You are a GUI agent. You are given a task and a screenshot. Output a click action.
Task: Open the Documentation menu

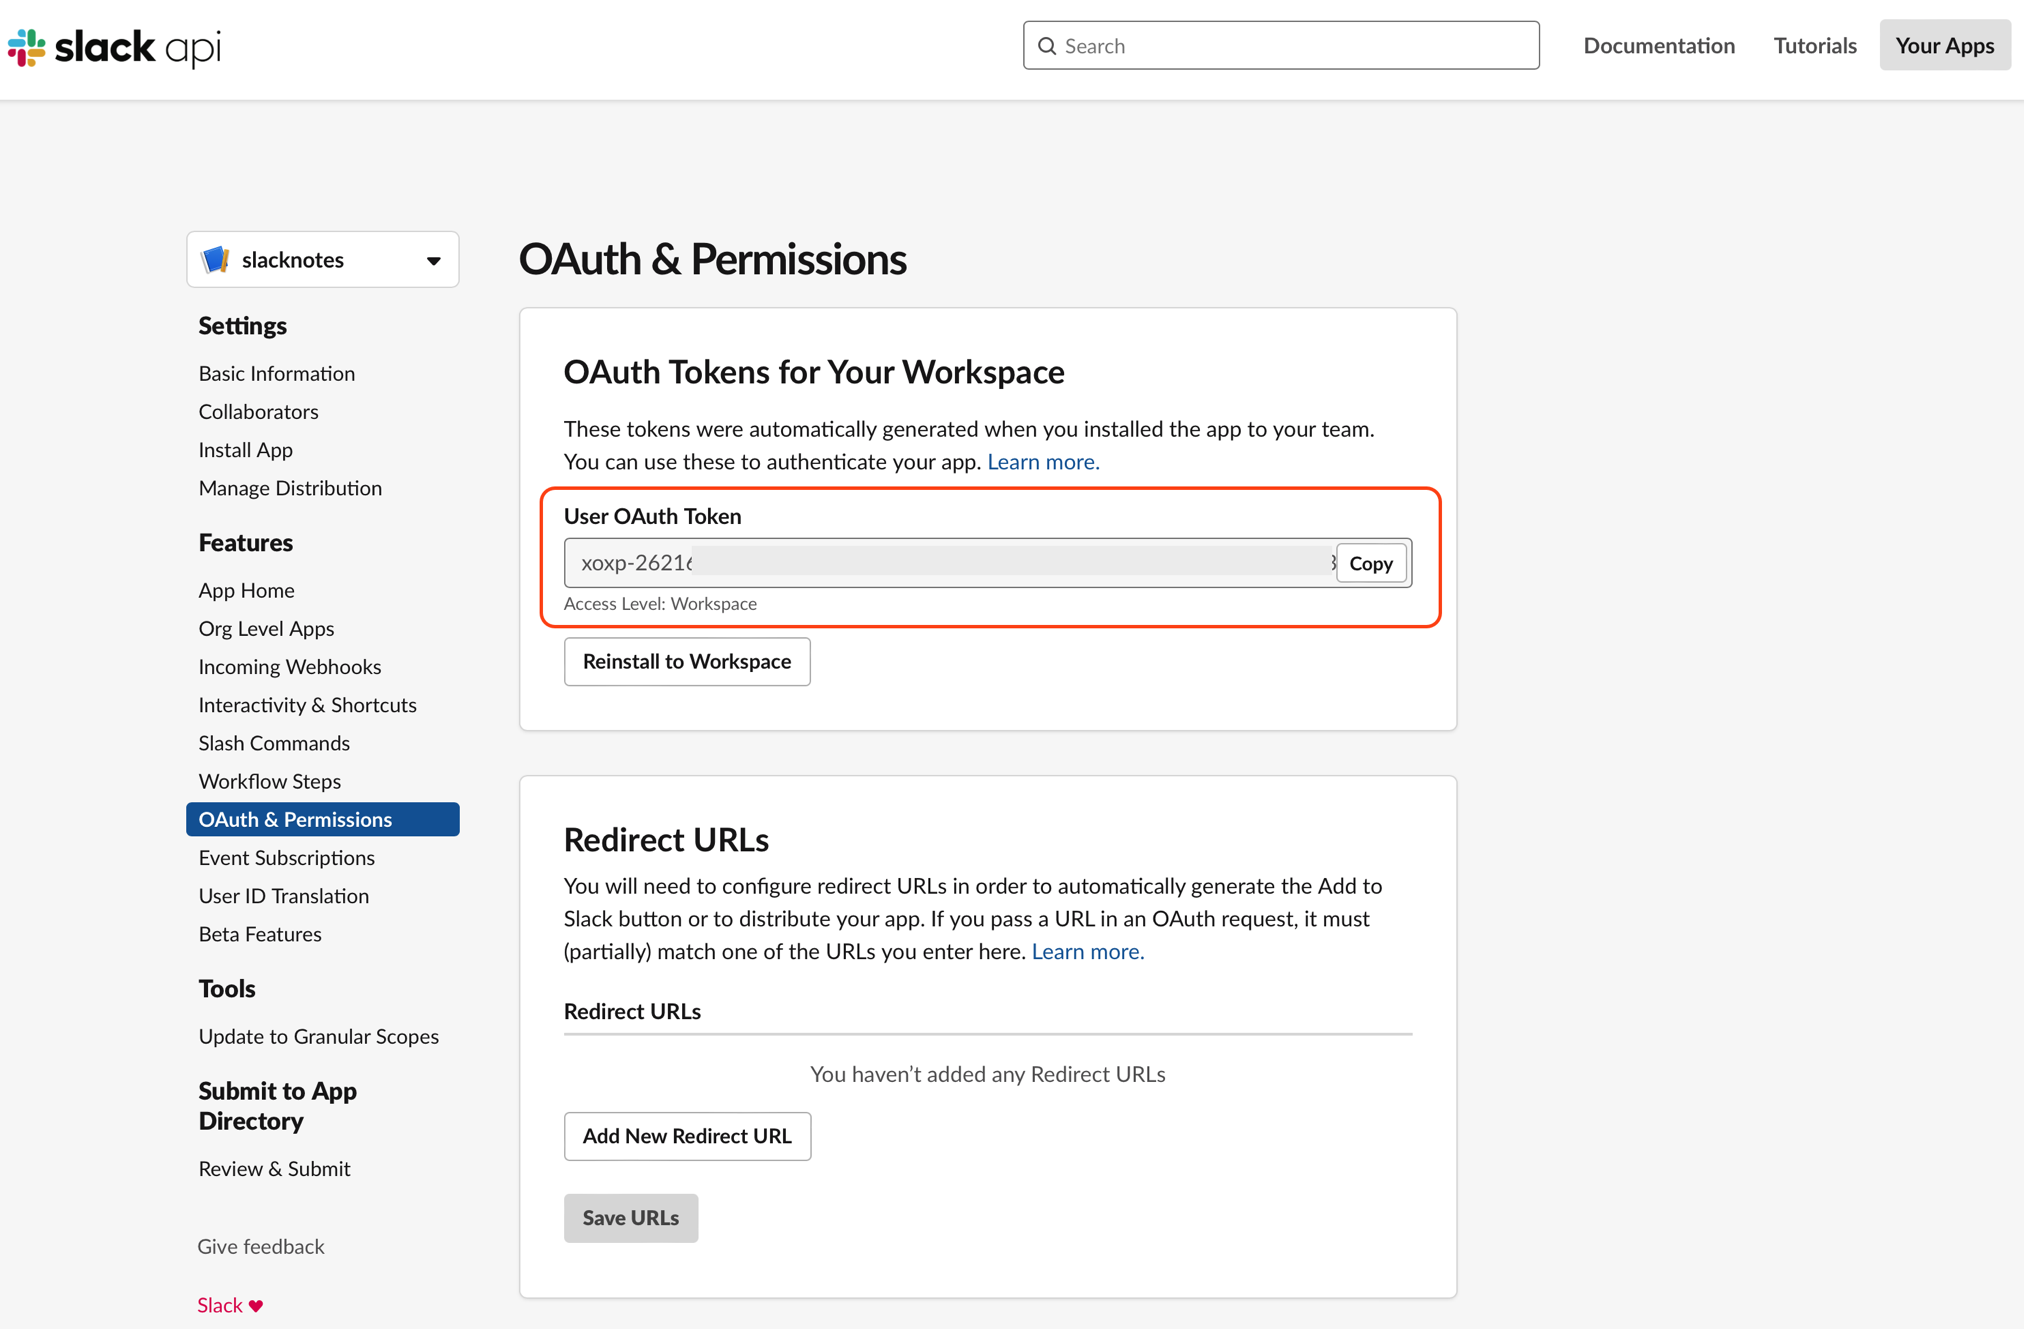point(1658,46)
